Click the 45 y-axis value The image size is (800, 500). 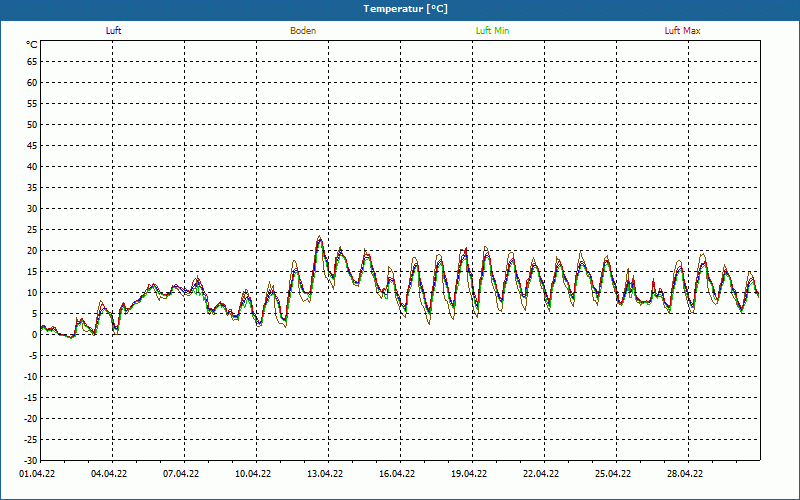click(32, 145)
